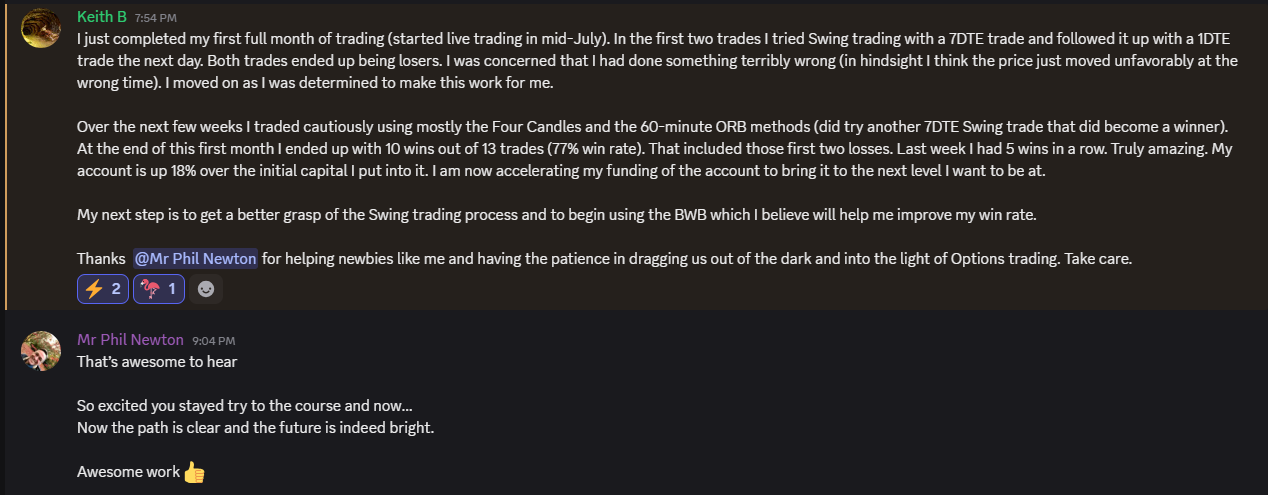Click the paragraph about first full month trading
Screen dimensions: 1268x495
657,61
